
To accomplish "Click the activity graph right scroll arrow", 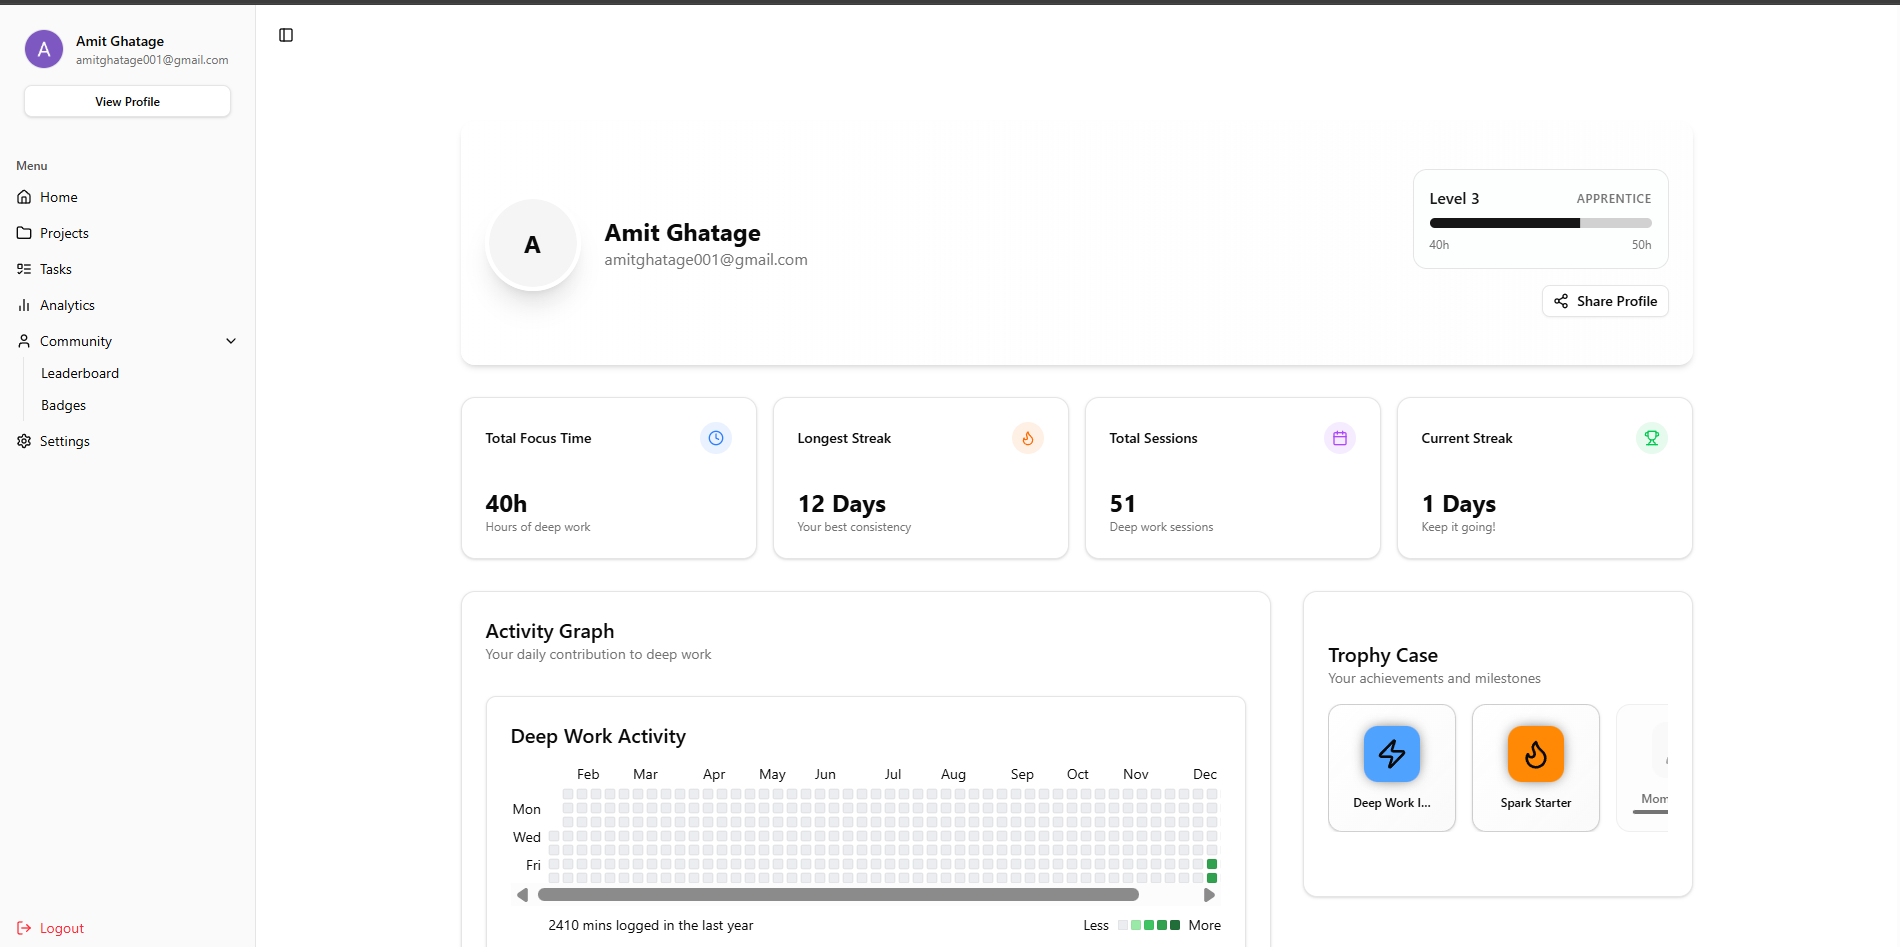I will [1209, 895].
